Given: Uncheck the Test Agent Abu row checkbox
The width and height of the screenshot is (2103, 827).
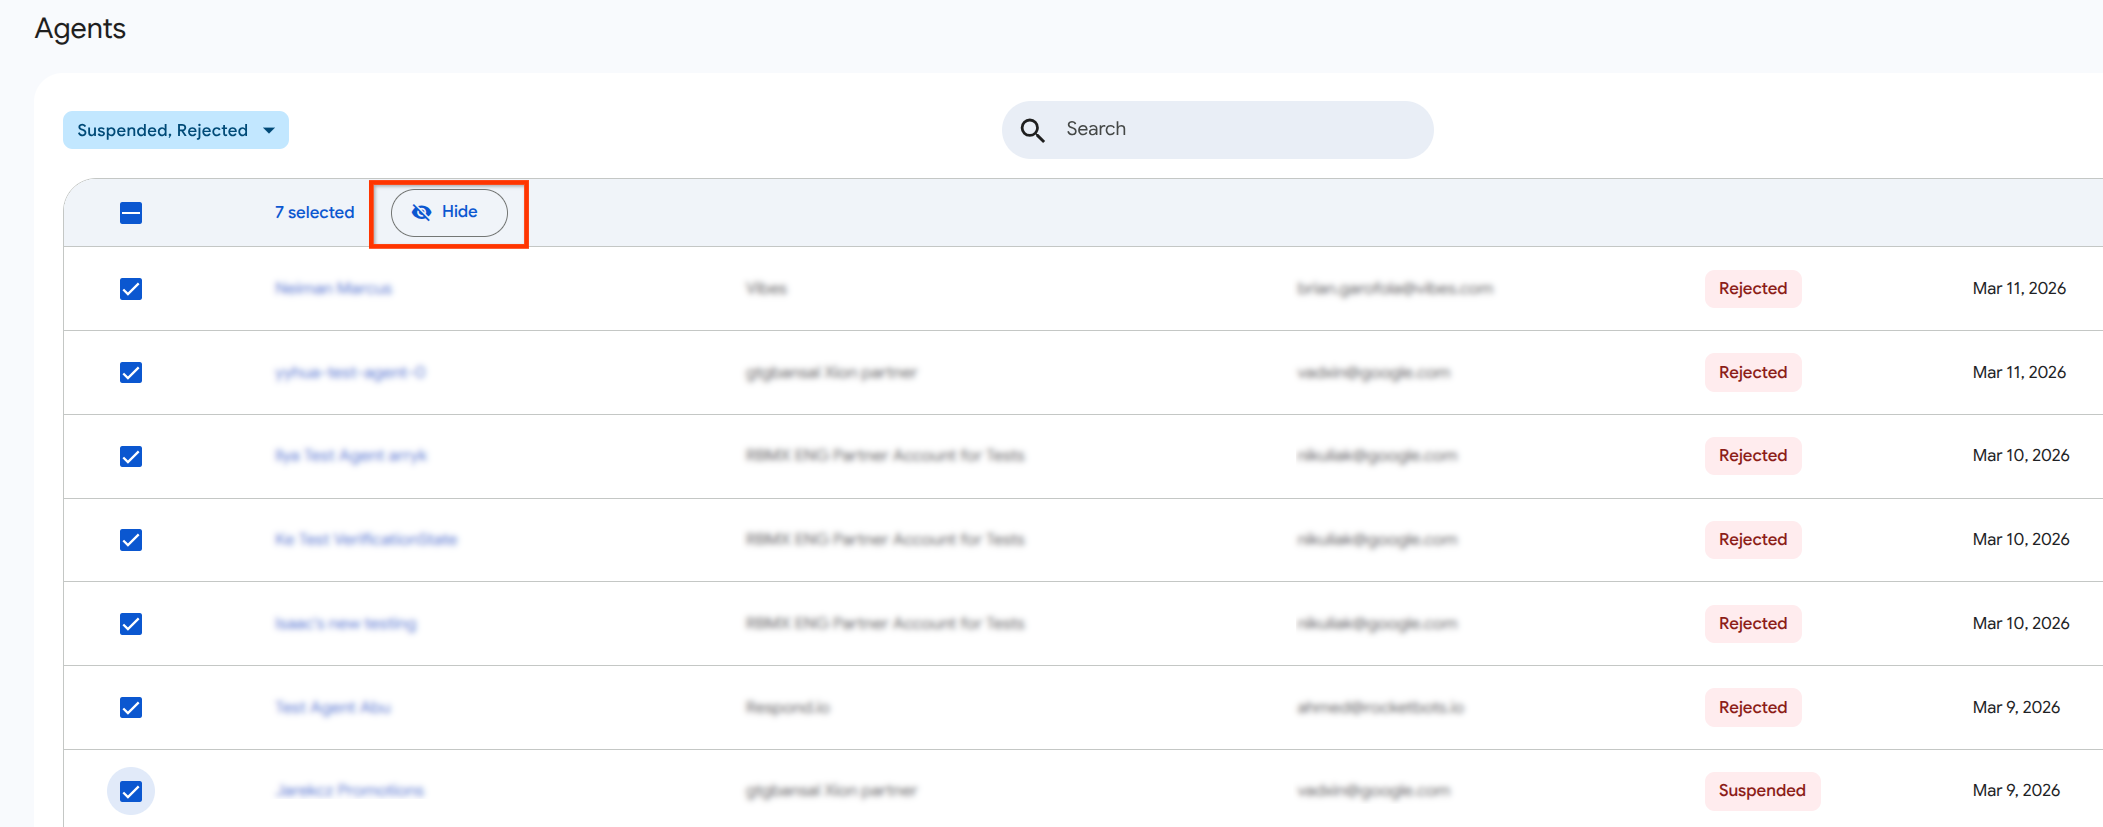Looking at the screenshot, I should [131, 708].
